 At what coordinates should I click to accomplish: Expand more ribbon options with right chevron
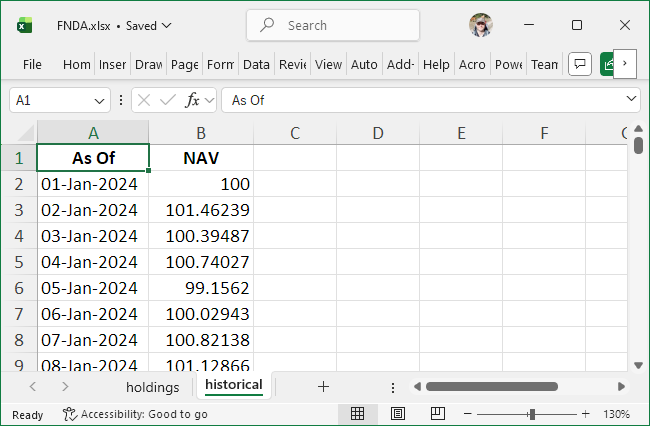click(625, 63)
